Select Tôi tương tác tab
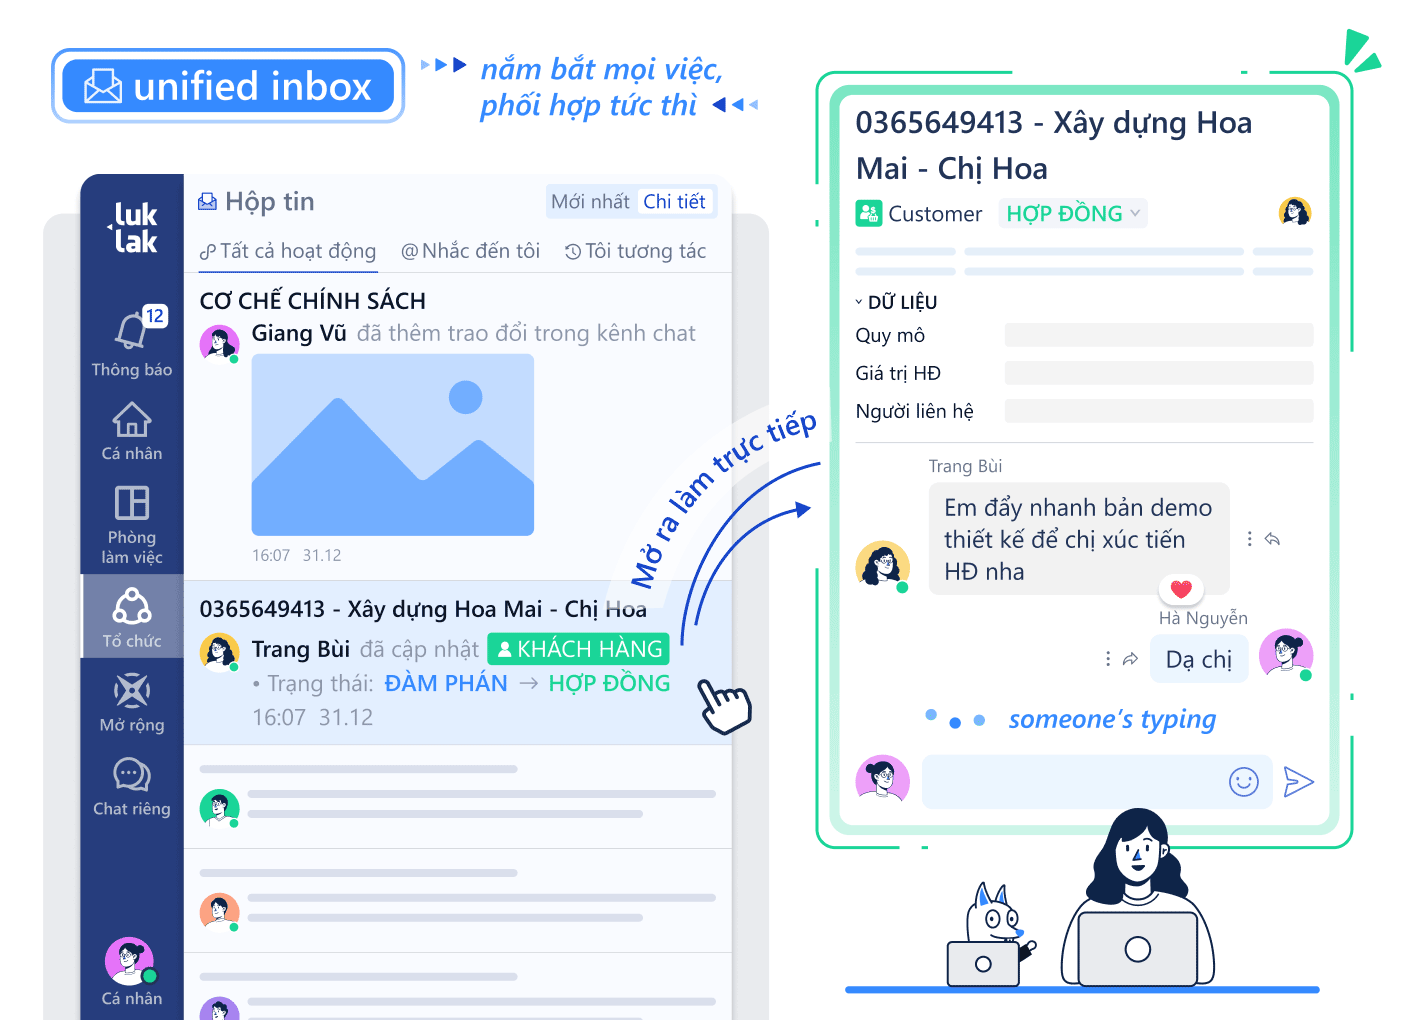This screenshot has height=1020, width=1404. [x=635, y=251]
